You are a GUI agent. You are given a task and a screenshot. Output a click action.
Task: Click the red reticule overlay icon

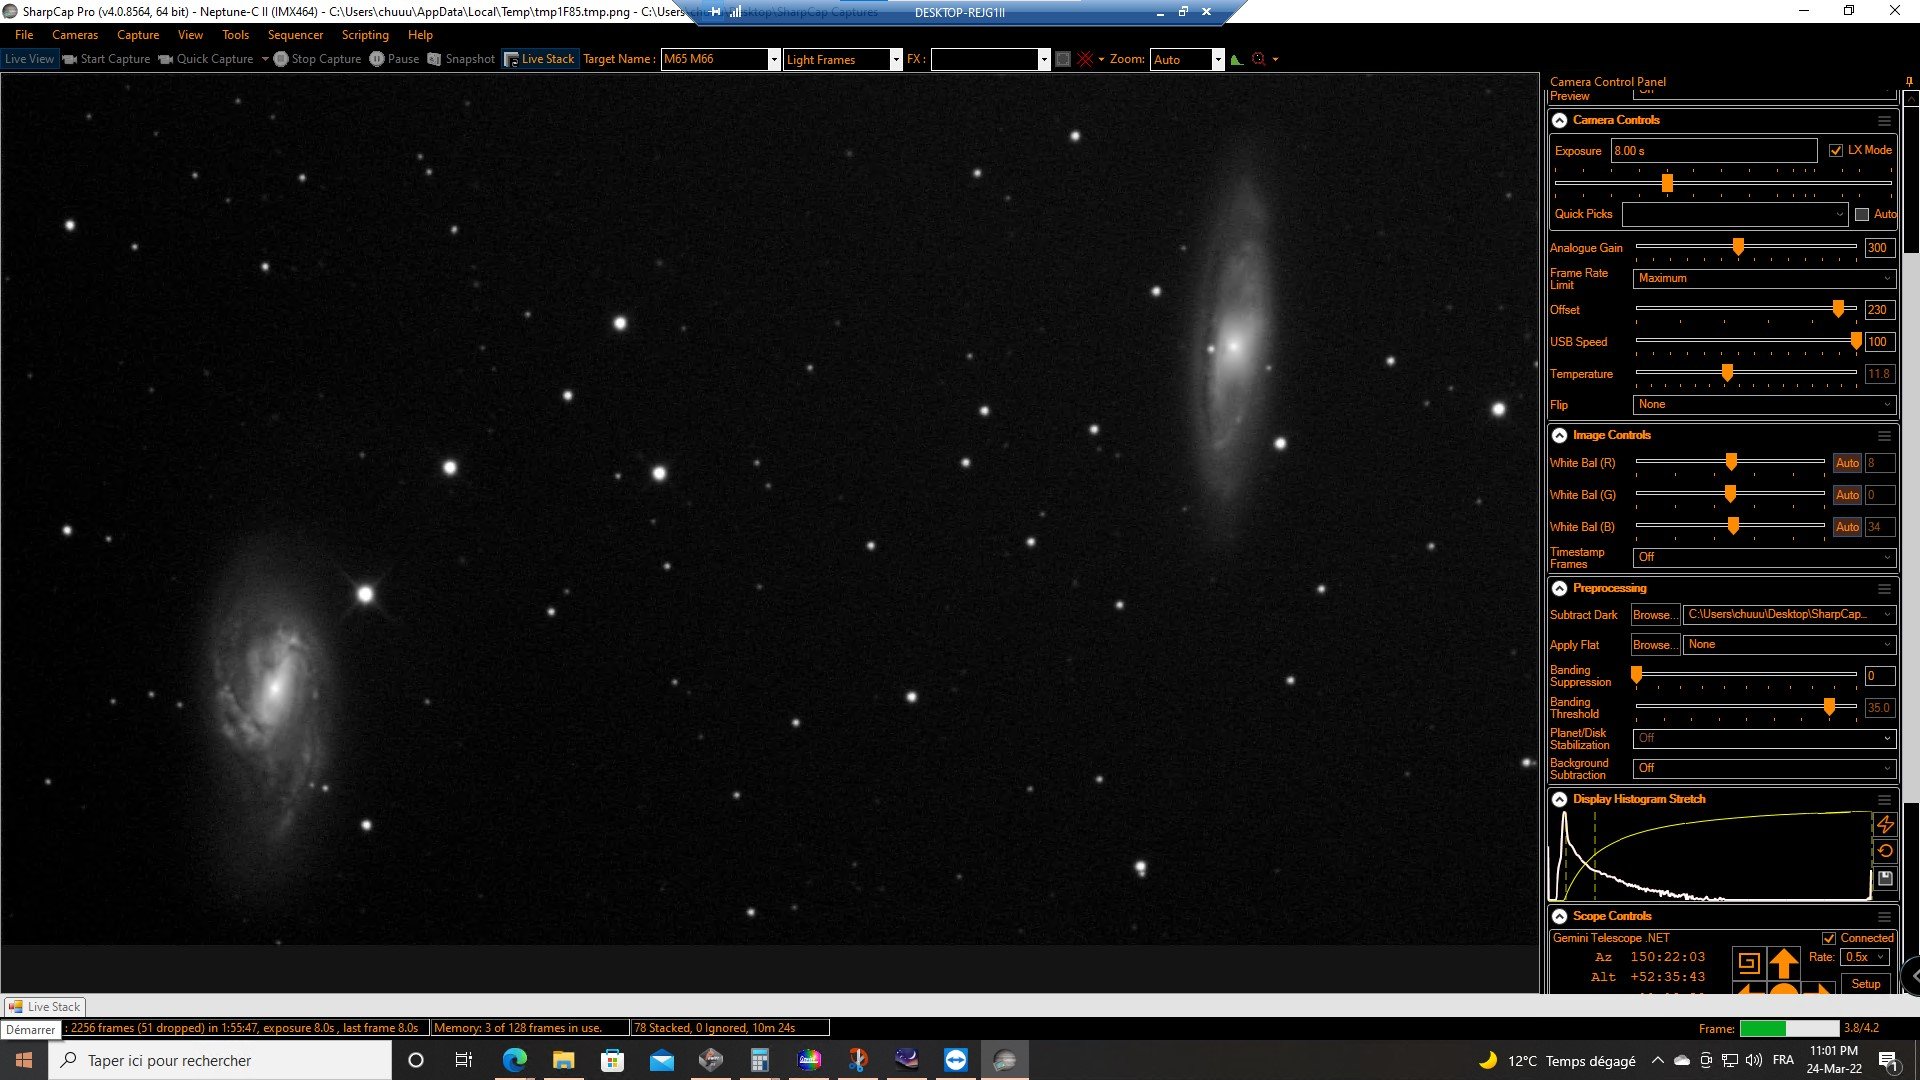click(x=1085, y=59)
